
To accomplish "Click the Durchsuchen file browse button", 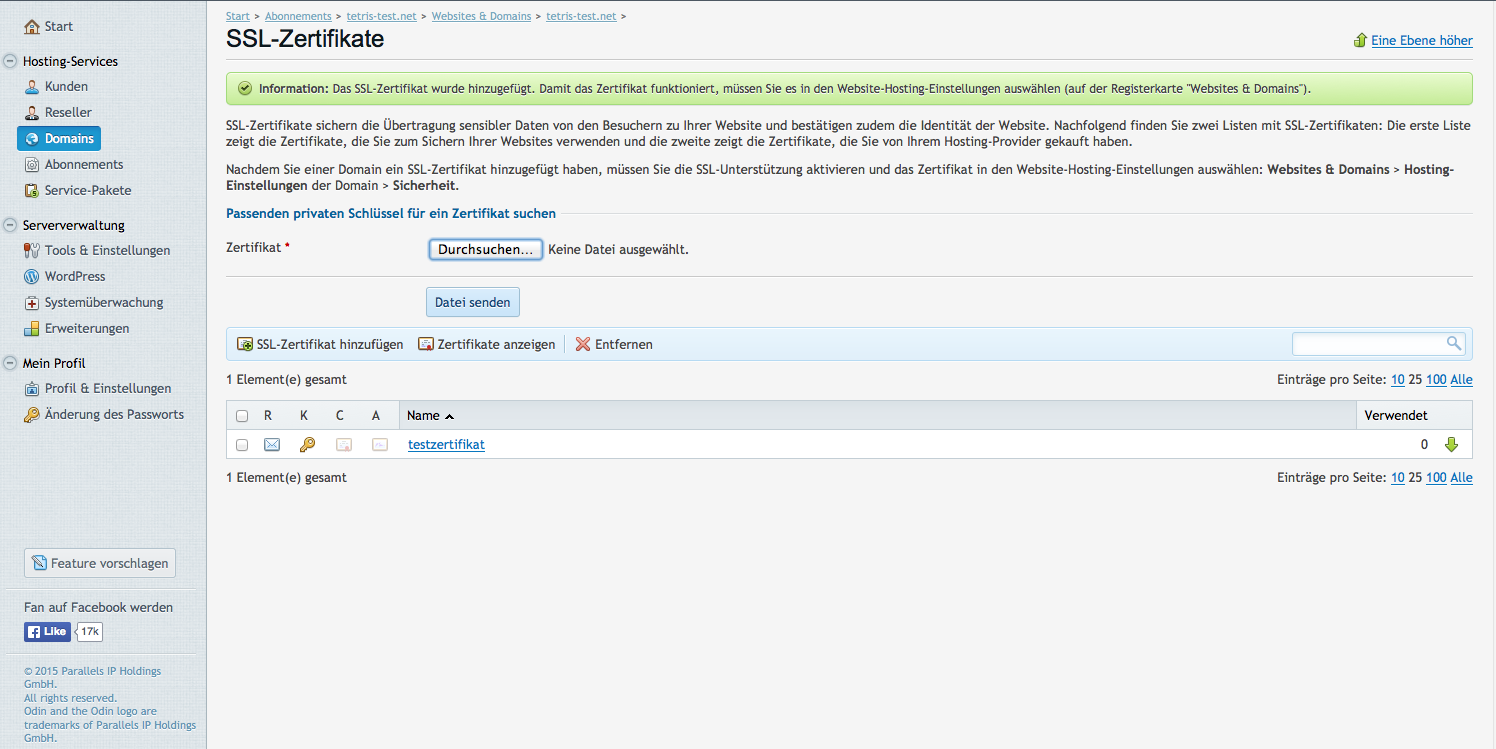I will [x=485, y=250].
